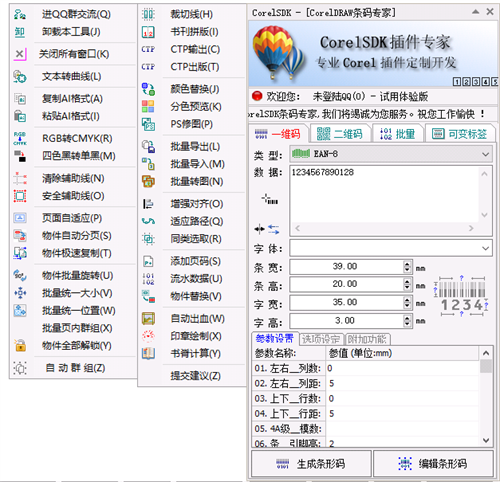
Task: Select parameter row 01. 左右__列数
Action: [x=365, y=368]
